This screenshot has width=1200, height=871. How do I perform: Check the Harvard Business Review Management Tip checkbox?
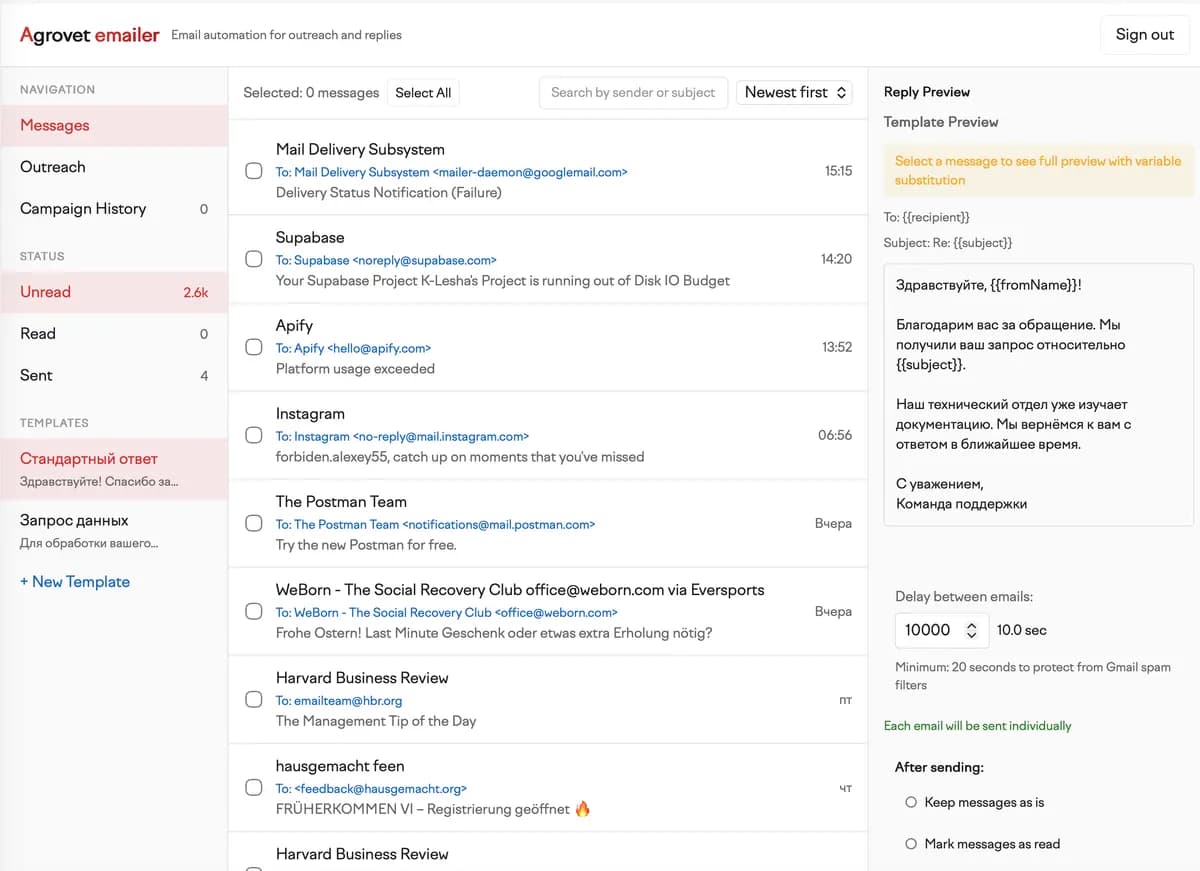click(x=254, y=699)
